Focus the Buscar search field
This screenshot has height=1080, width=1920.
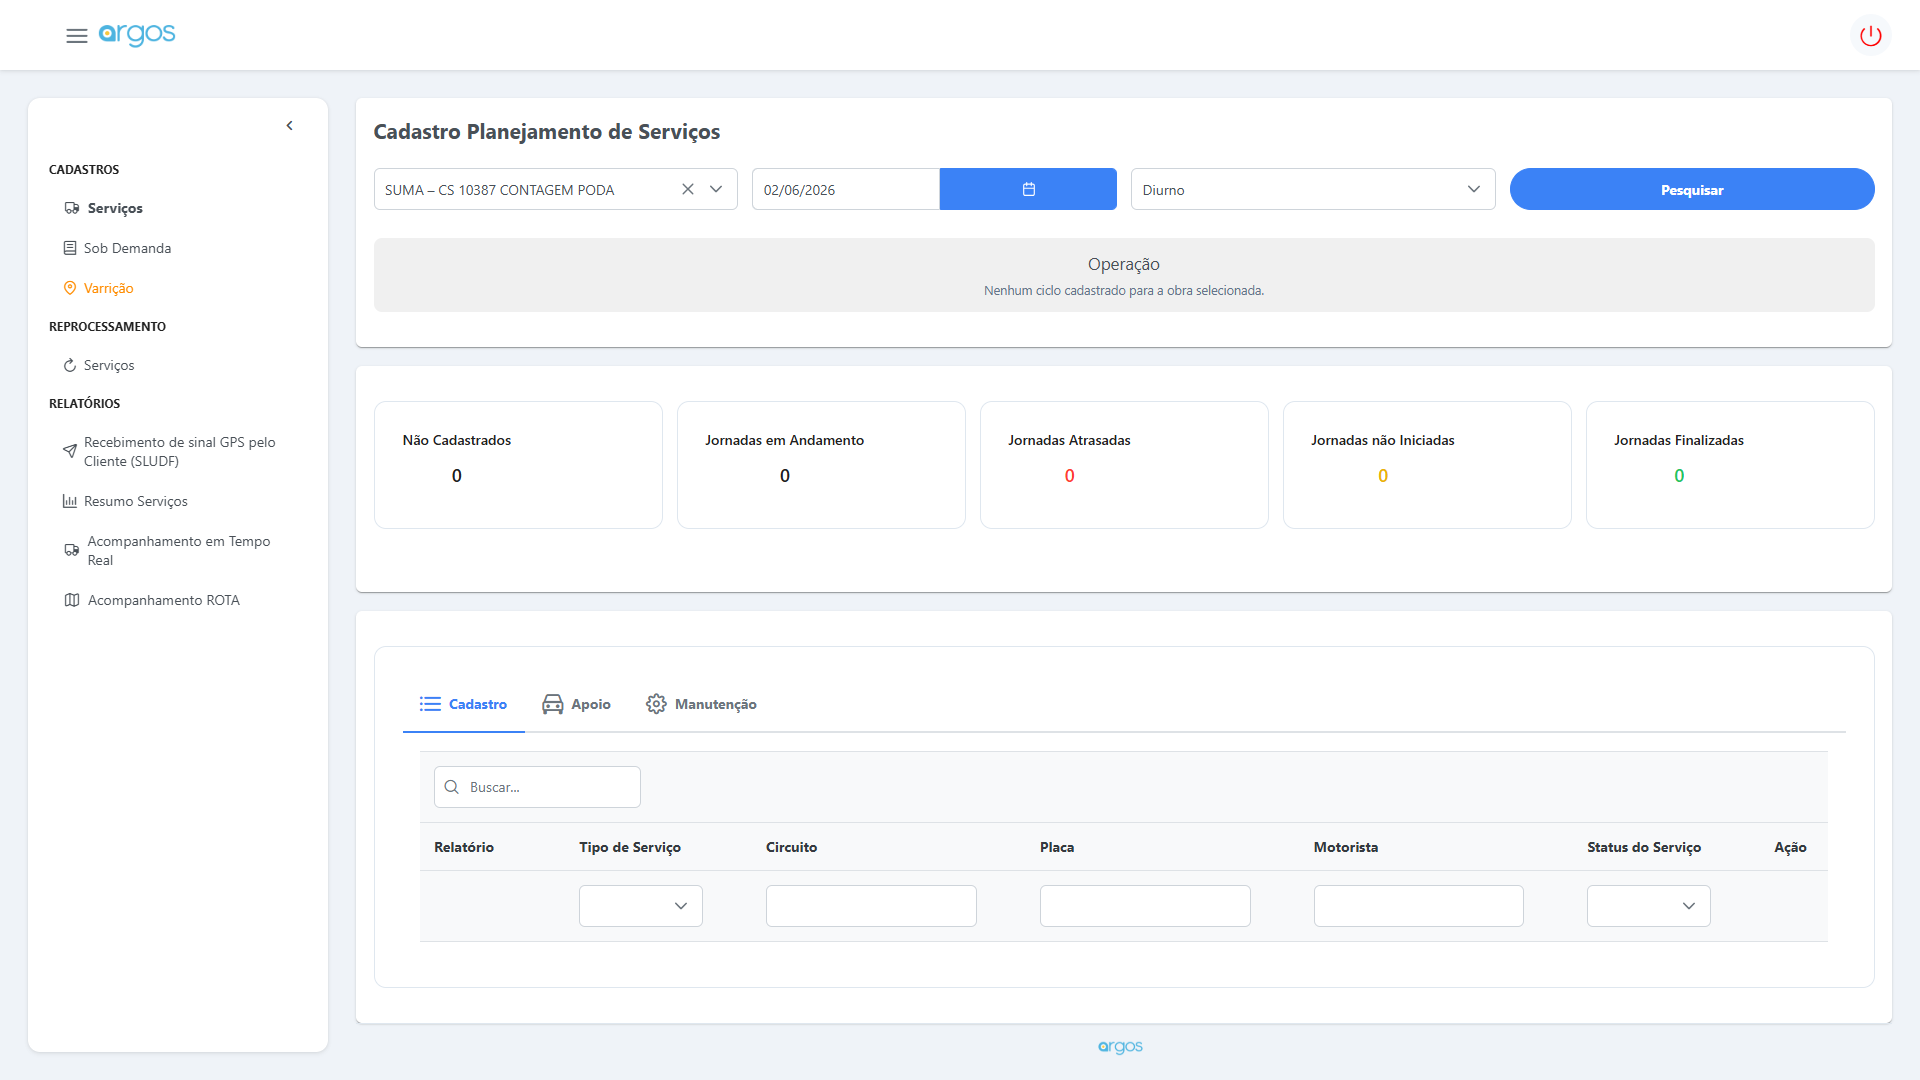(537, 787)
